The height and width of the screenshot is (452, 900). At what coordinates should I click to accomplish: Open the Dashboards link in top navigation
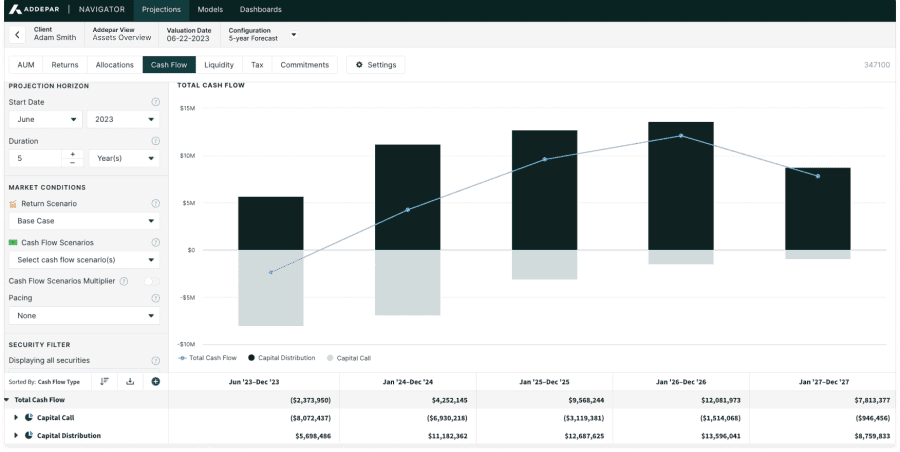pyautogui.click(x=260, y=9)
